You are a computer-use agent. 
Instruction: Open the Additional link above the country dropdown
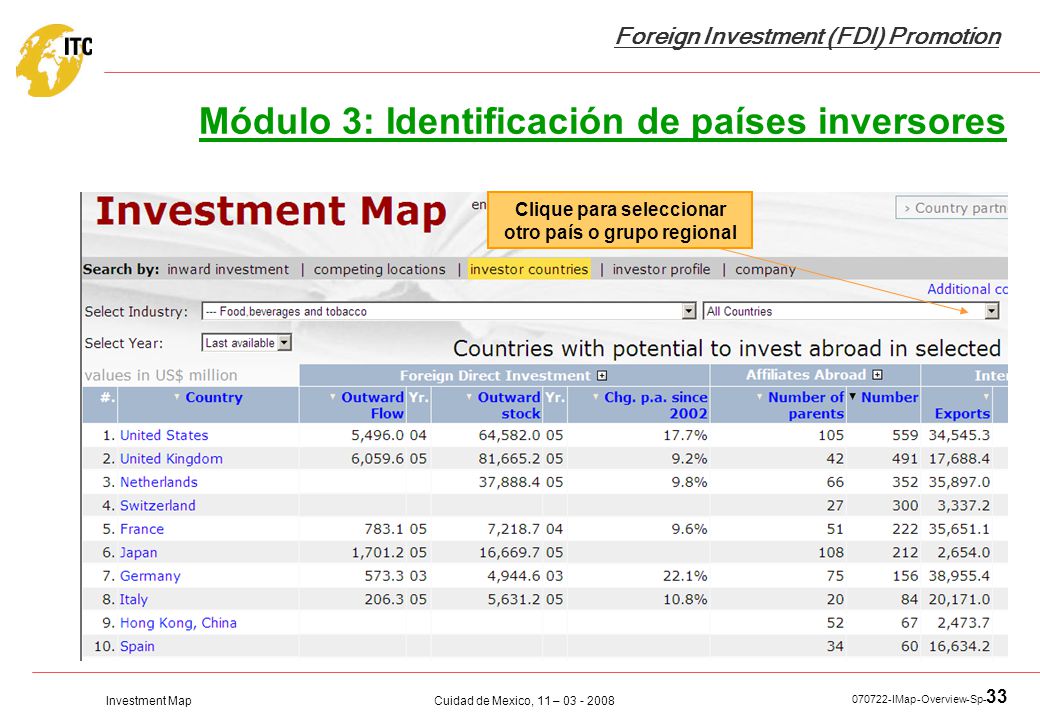click(x=967, y=289)
